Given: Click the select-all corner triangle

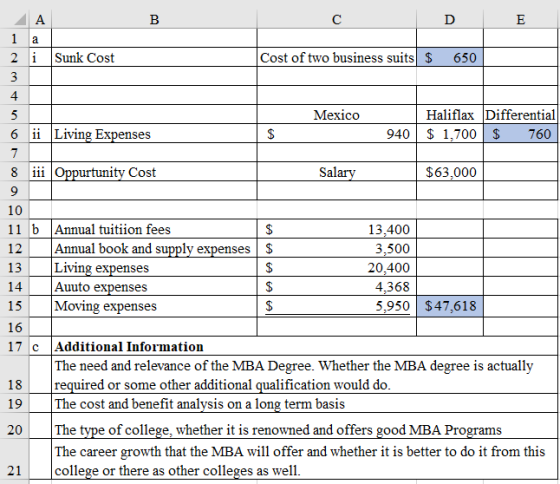Looking at the screenshot, I should click(x=20, y=20).
